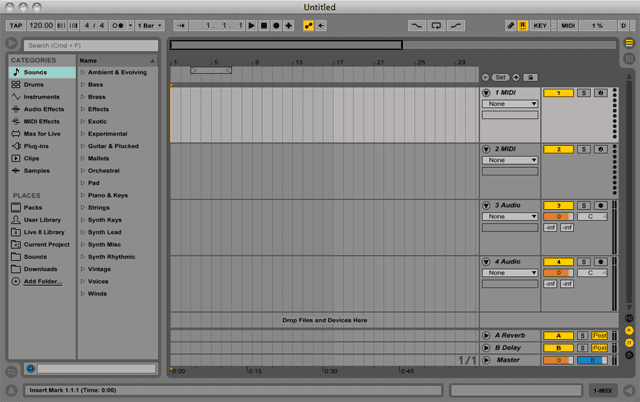Screen dimensions: 640x402
Task: Open the 1 MIDI device chooser dropdown
Action: (x=510, y=104)
